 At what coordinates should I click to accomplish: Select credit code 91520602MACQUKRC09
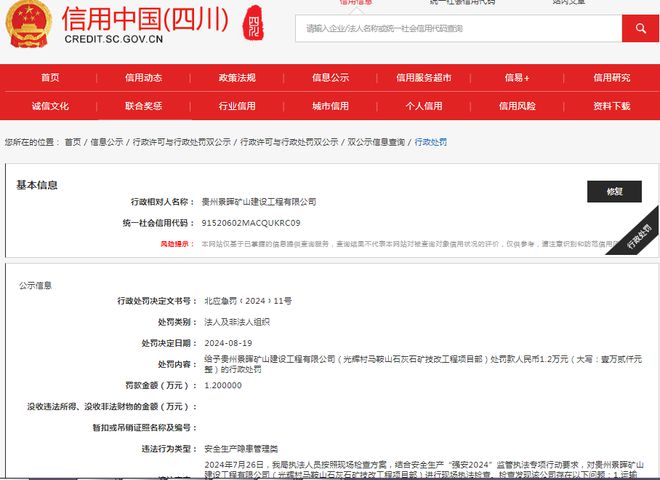pyautogui.click(x=251, y=223)
